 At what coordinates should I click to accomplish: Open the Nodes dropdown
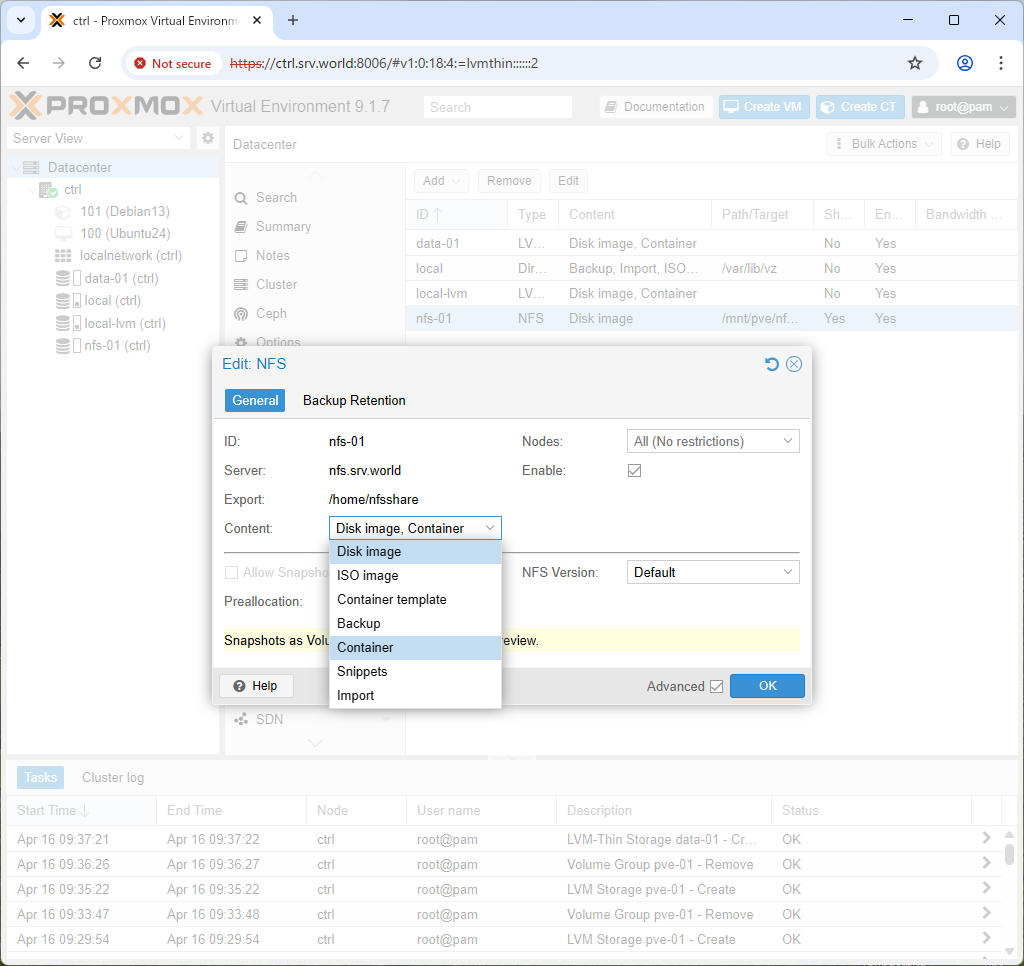(712, 442)
